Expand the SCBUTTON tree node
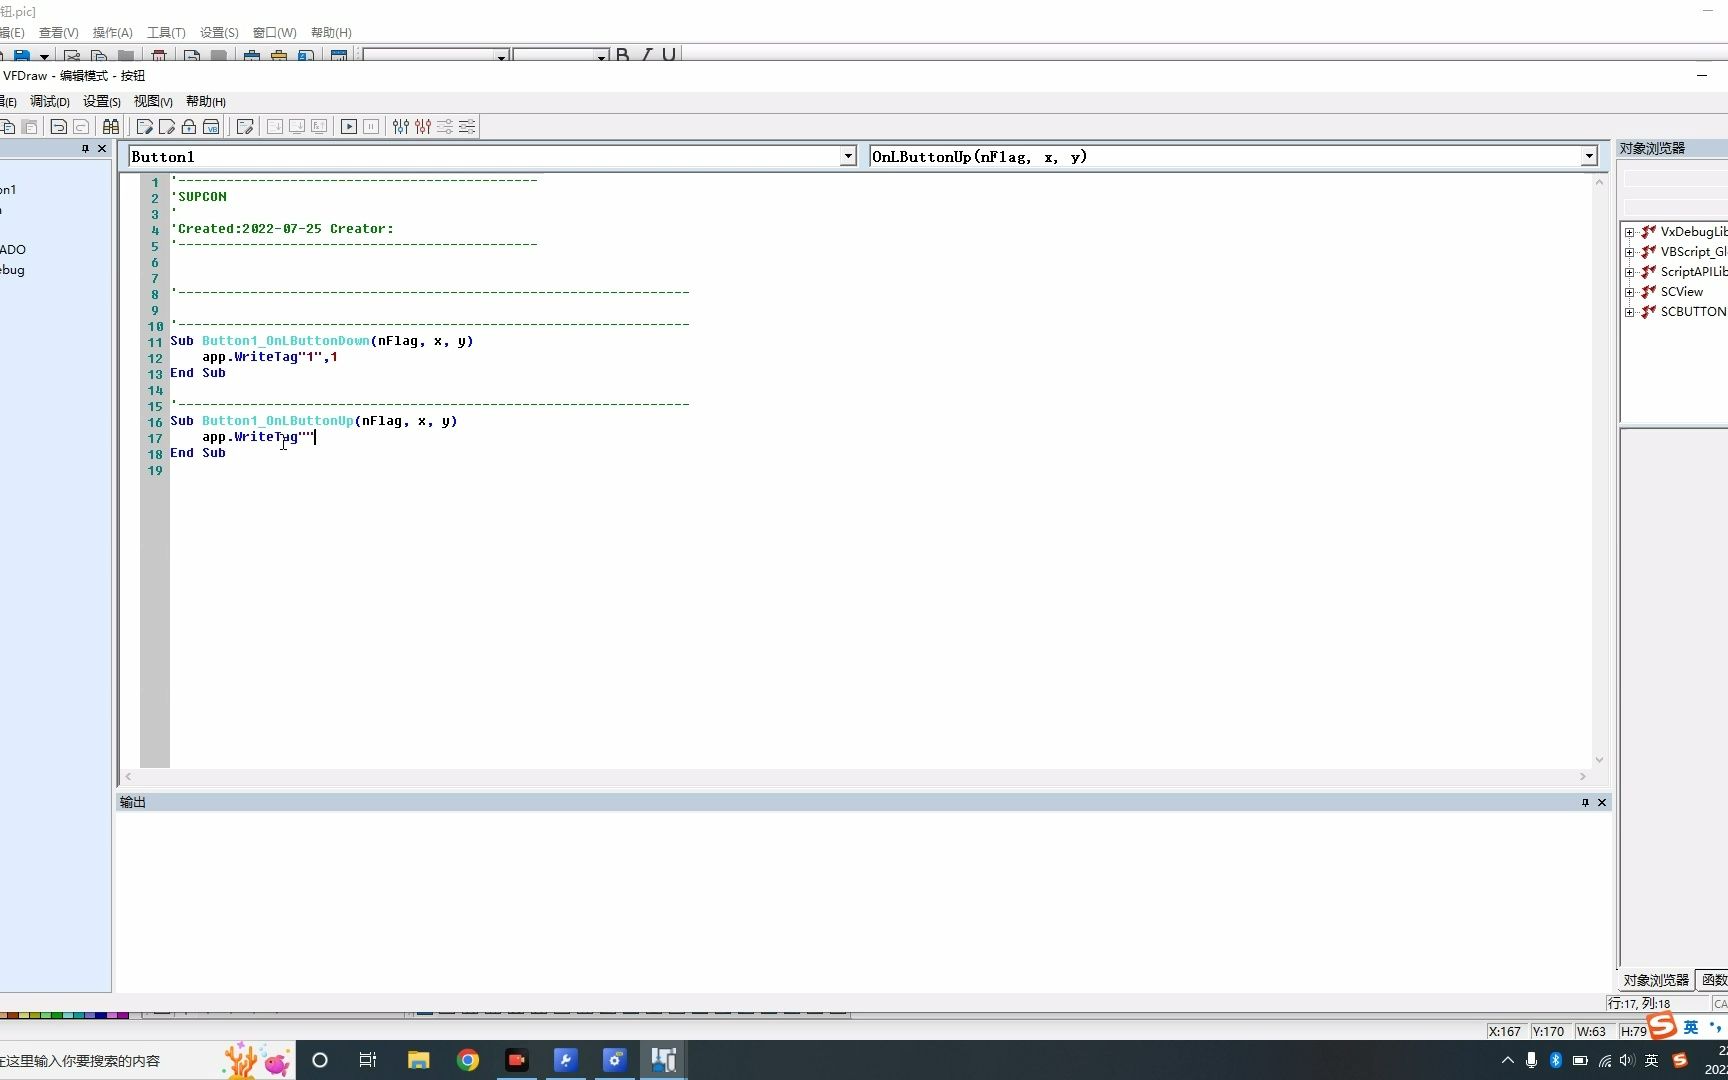The height and width of the screenshot is (1080, 1728). [1630, 312]
